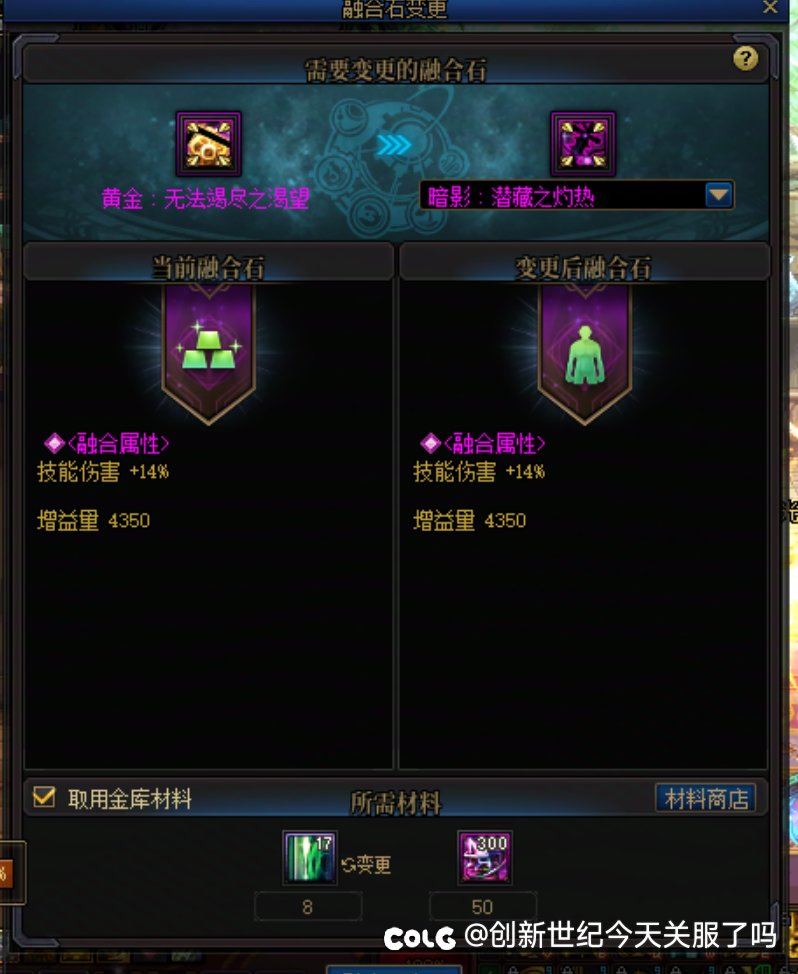Click the green humanoid banner emblem
The height and width of the screenshot is (974, 798).
(x=584, y=352)
